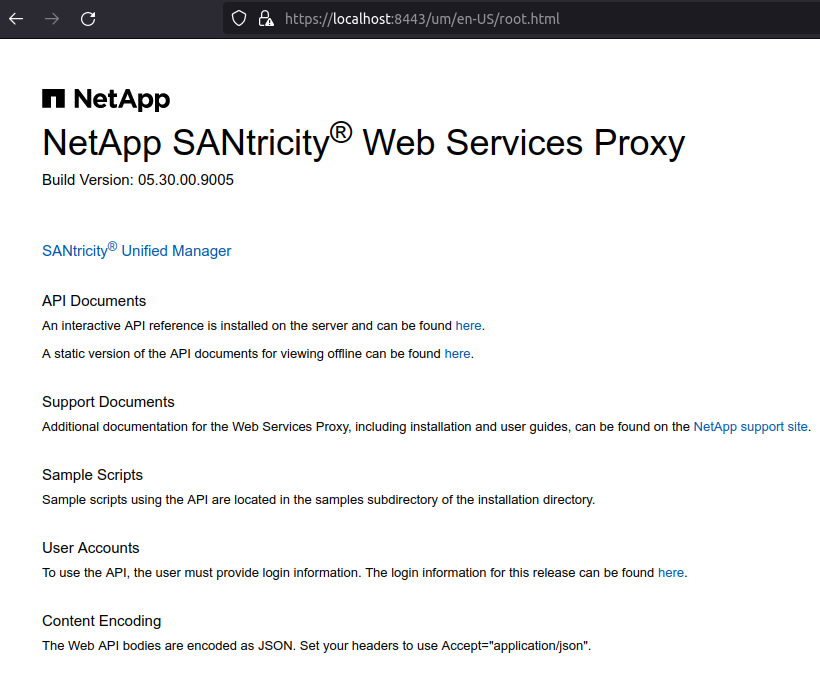
Task: Open the static API documents 'here' link
Action: click(x=457, y=354)
